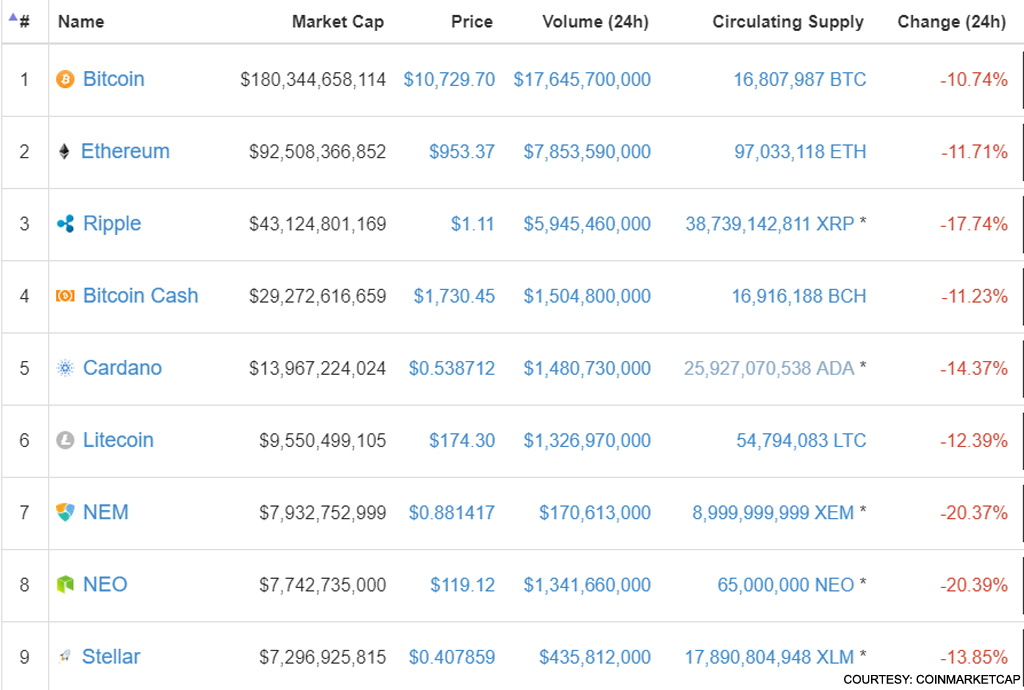Image resolution: width=1024 pixels, height=690 pixels.
Task: Click the blue Ripple logo icon
Action: tap(65, 224)
